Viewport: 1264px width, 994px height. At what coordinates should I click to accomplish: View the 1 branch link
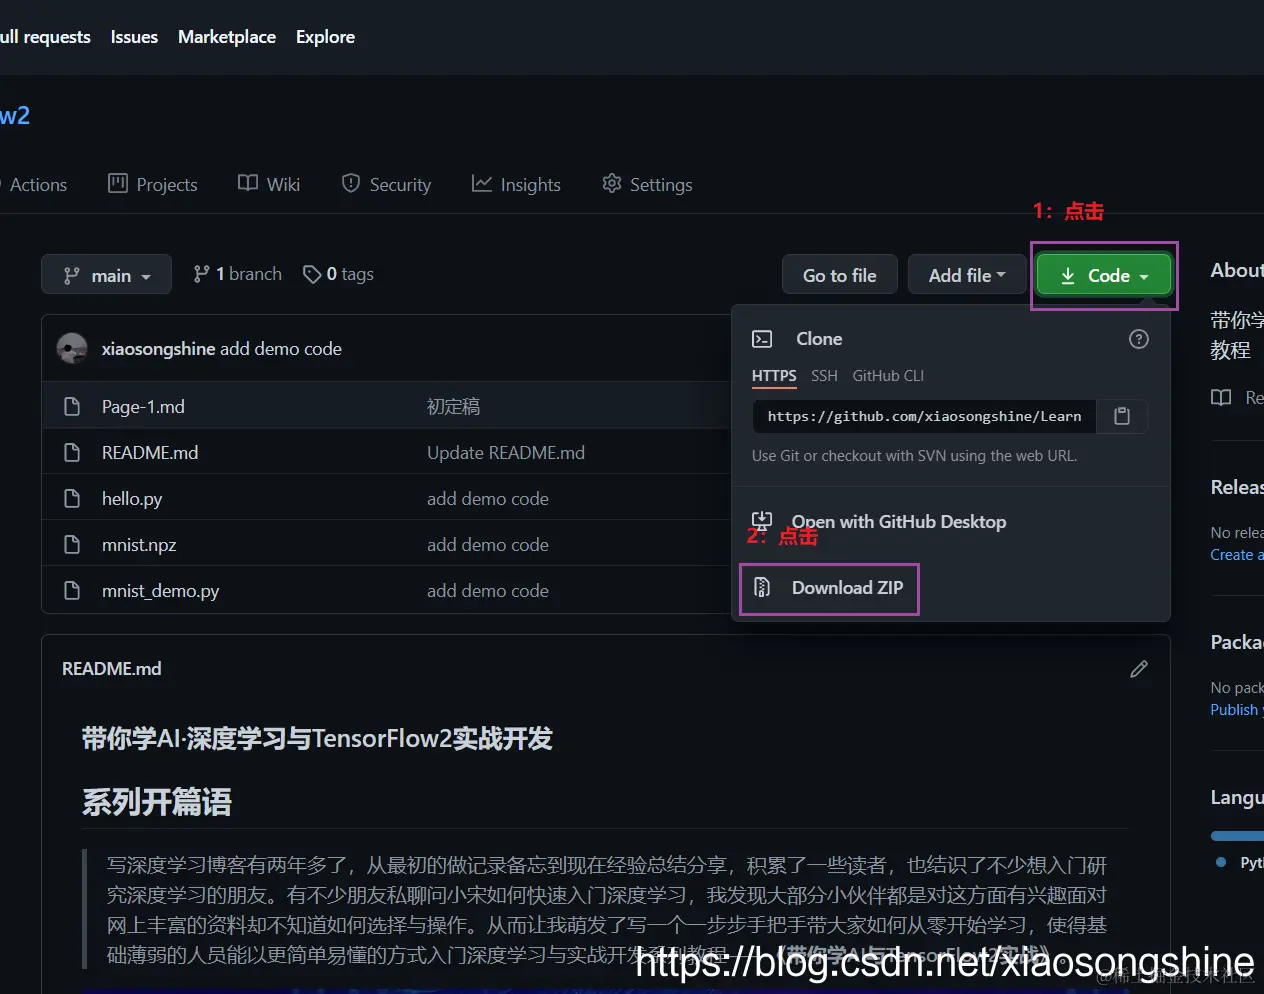238,274
